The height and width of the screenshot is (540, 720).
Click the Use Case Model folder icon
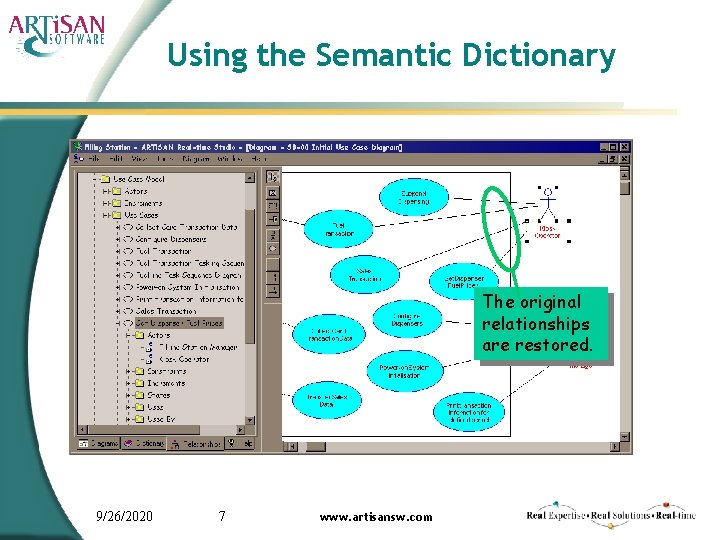pyautogui.click(x=105, y=179)
